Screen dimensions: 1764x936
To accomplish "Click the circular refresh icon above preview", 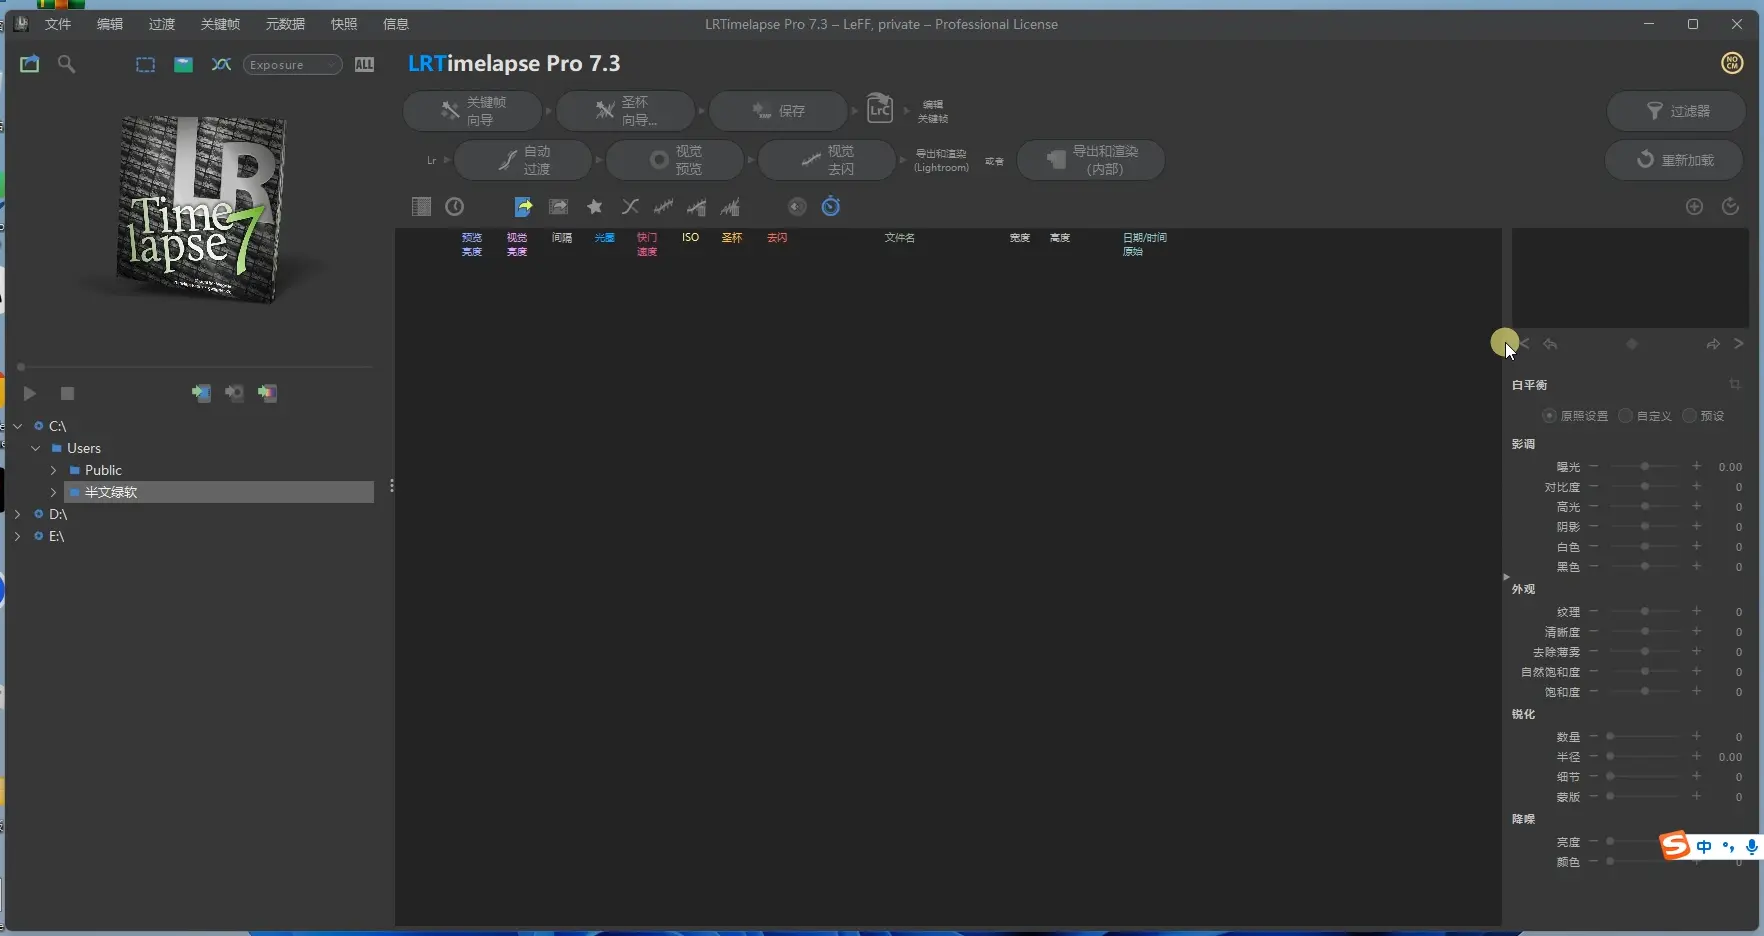I will [x=1731, y=206].
